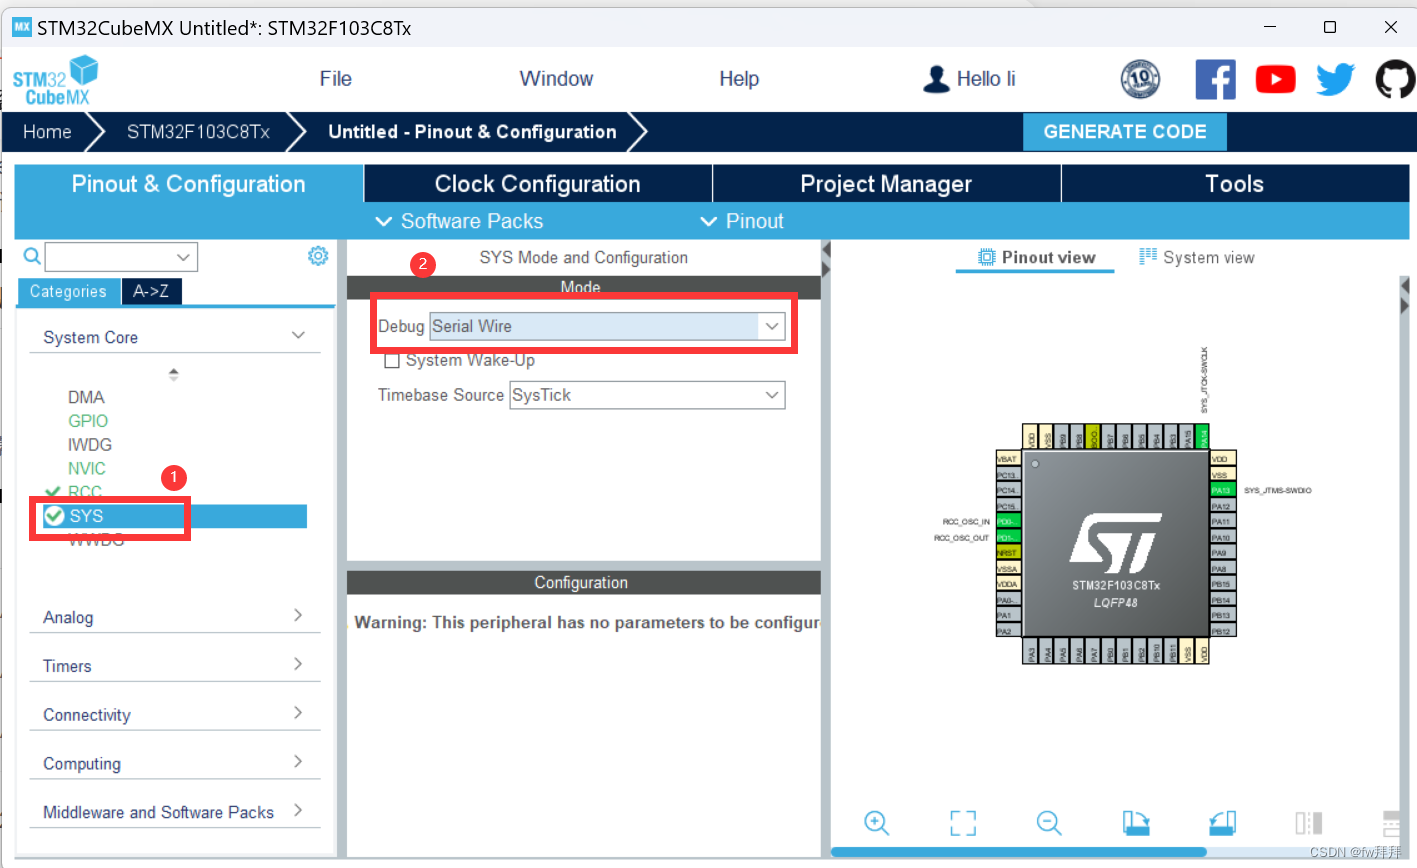
Task: Click the ST logo on the chip
Action: 1116,543
